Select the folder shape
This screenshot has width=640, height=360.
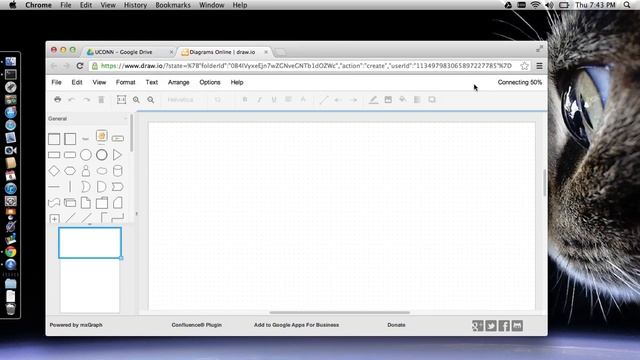tap(102, 202)
